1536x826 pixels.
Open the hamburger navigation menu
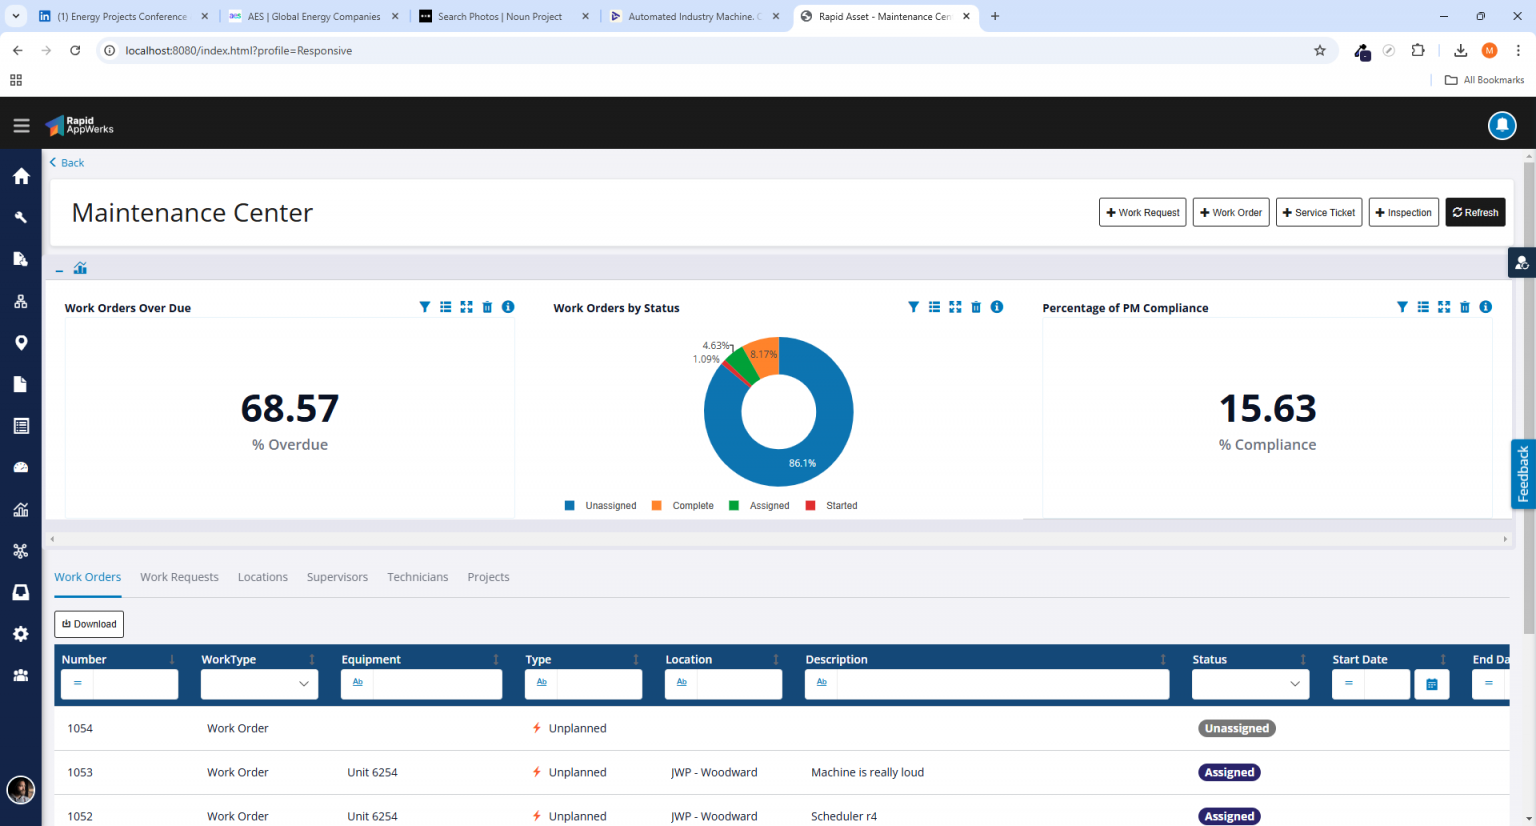[21, 126]
